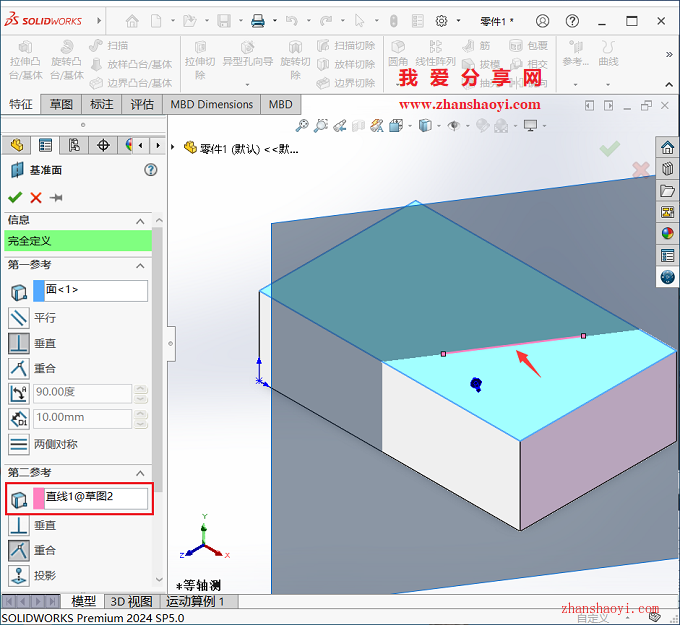This screenshot has height=625, width=680.
Task: Select the 直线1@草图2 second reference field
Action: pos(91,498)
